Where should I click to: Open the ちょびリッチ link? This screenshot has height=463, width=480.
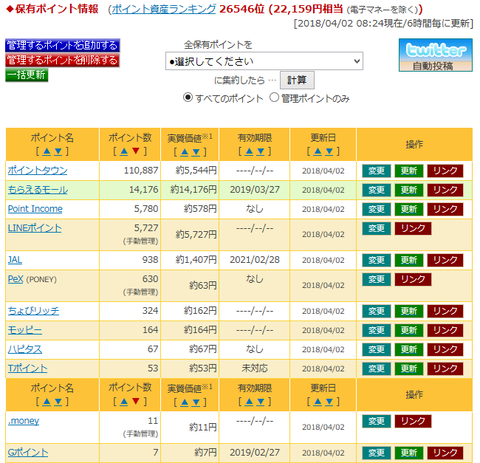(x=33, y=311)
